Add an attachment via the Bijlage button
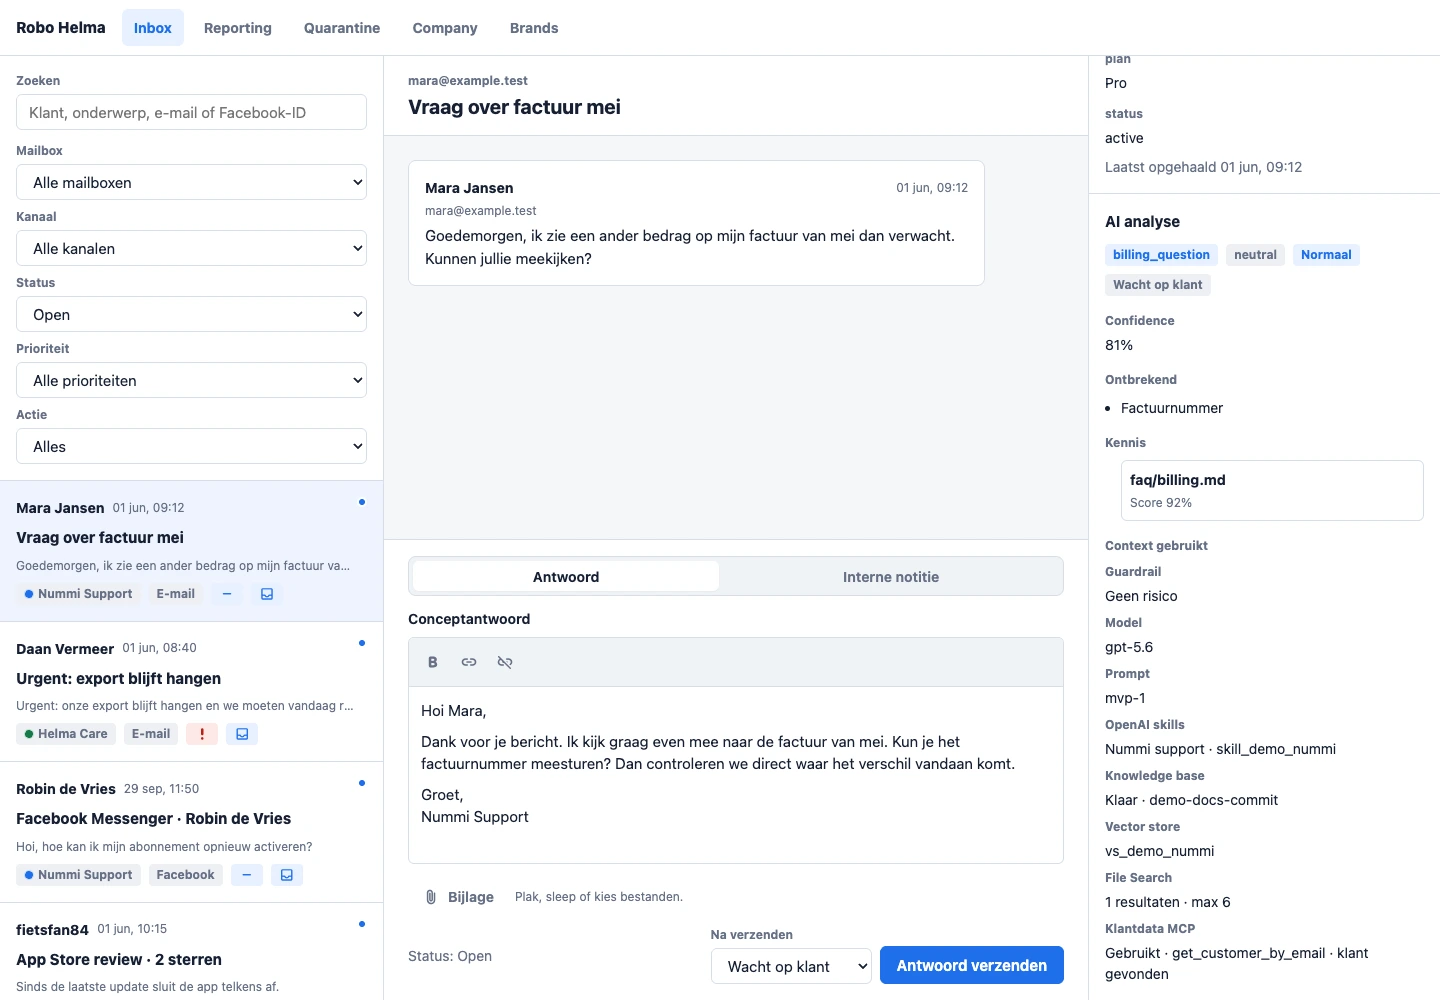This screenshot has width=1440, height=1000. coord(460,897)
